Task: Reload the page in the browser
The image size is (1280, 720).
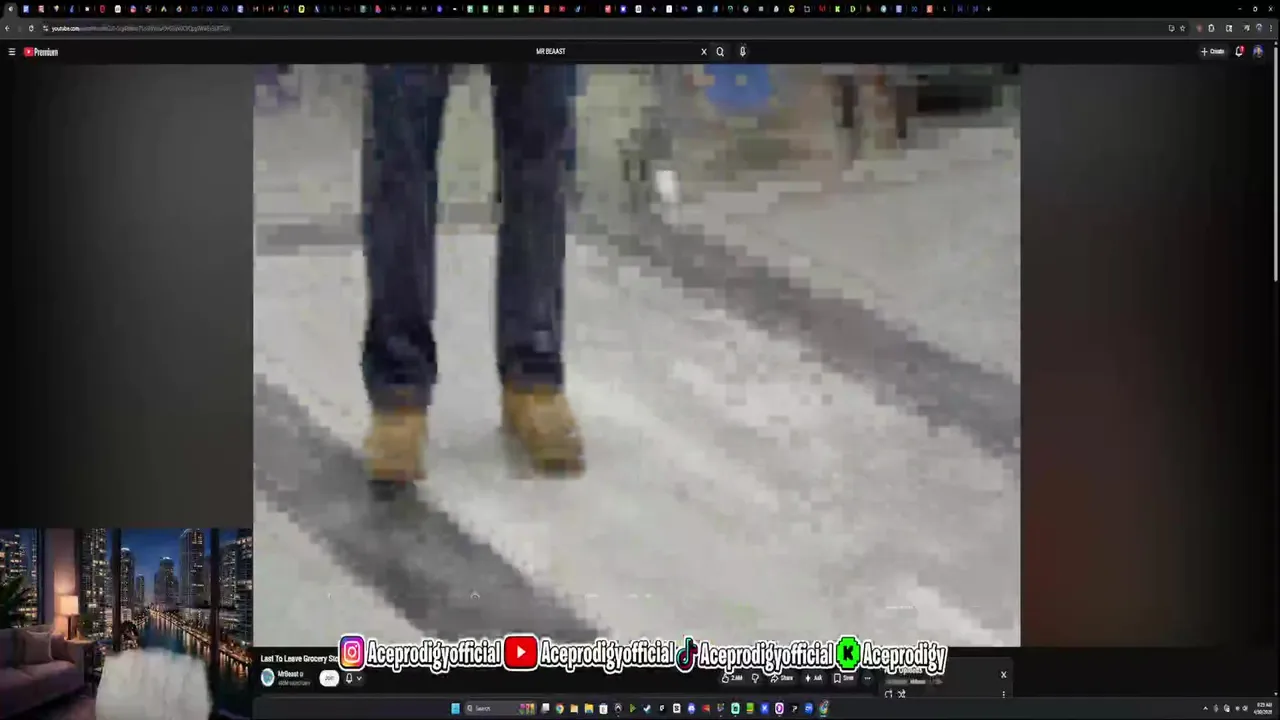Action: pos(31,28)
